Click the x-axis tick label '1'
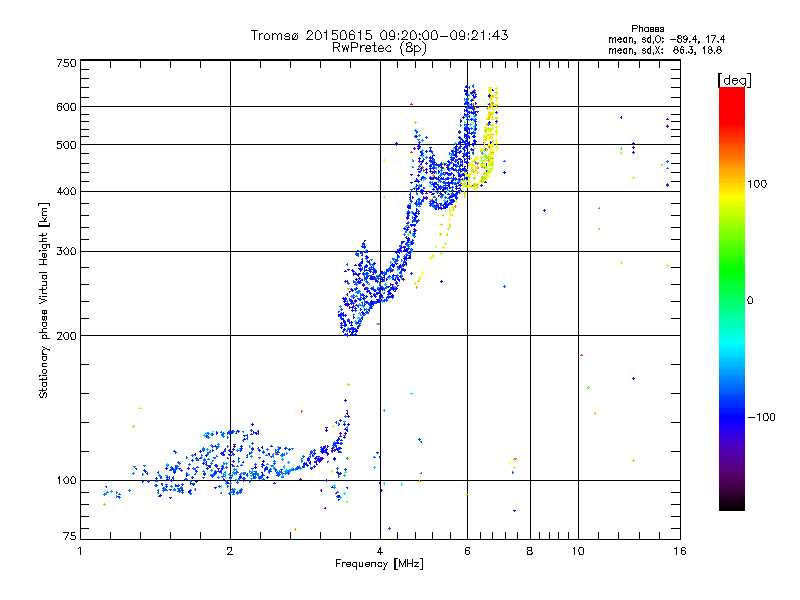 [80, 551]
